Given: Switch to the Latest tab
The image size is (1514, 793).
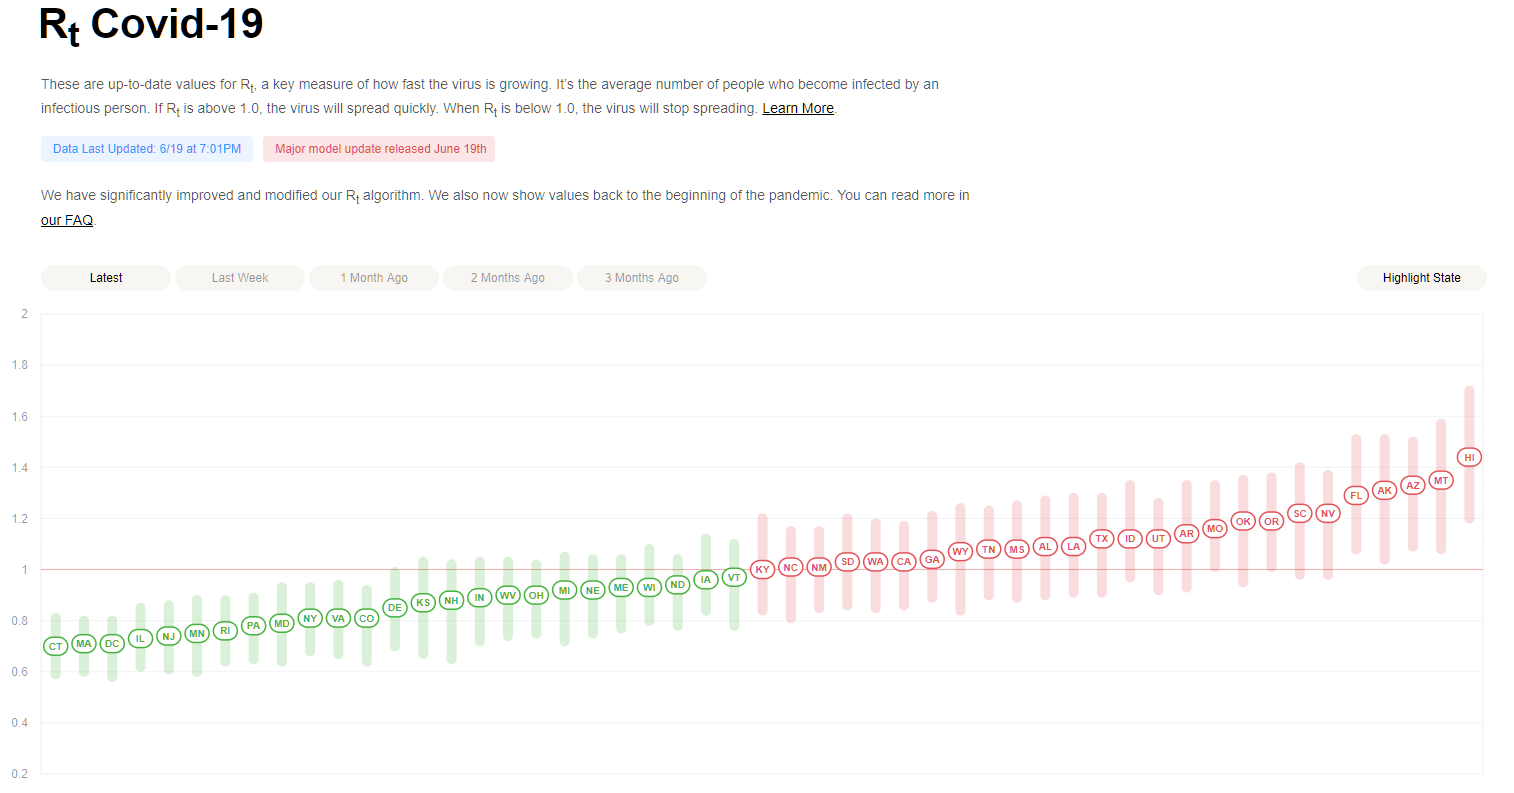Looking at the screenshot, I should 106,278.
